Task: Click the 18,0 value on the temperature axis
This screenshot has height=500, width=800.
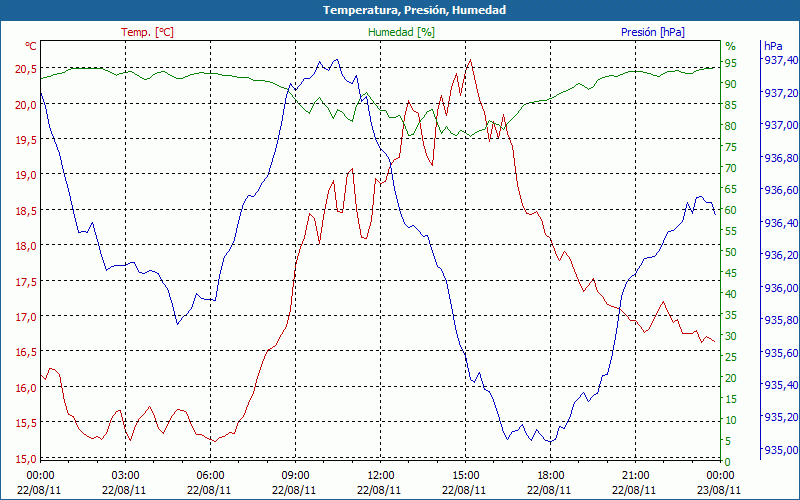Action: (27, 246)
